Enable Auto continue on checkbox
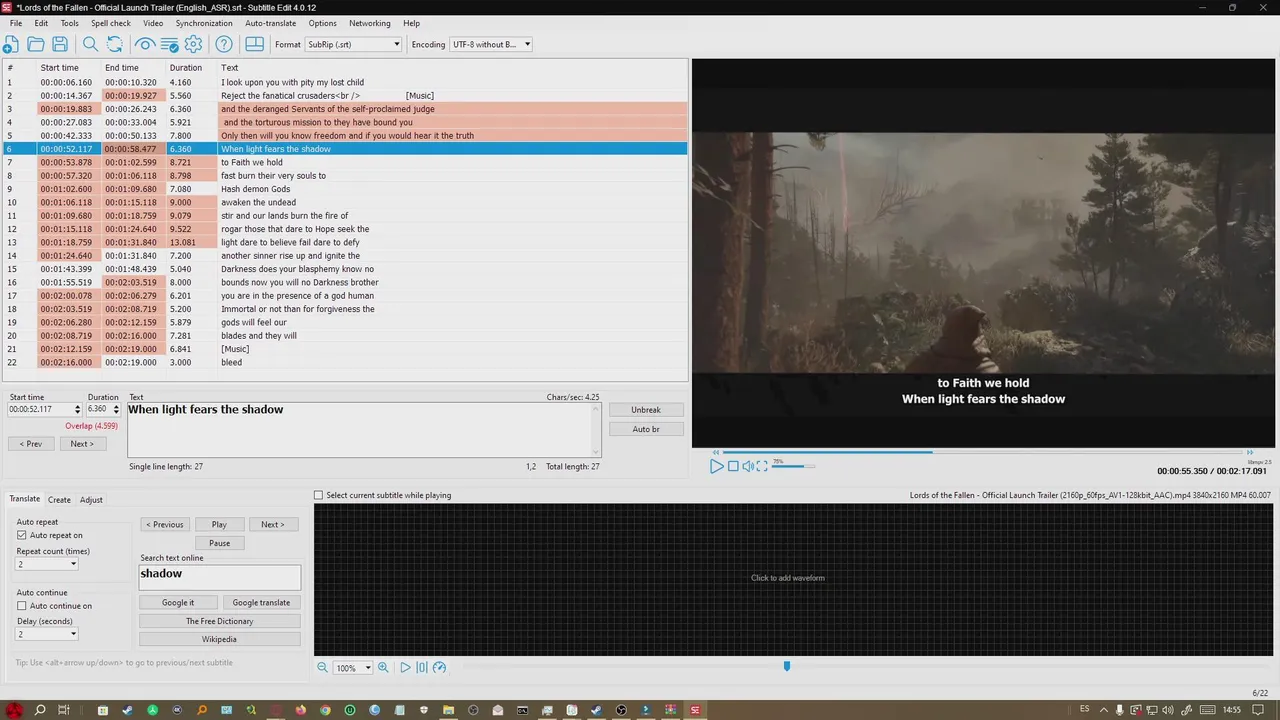 pos(22,606)
